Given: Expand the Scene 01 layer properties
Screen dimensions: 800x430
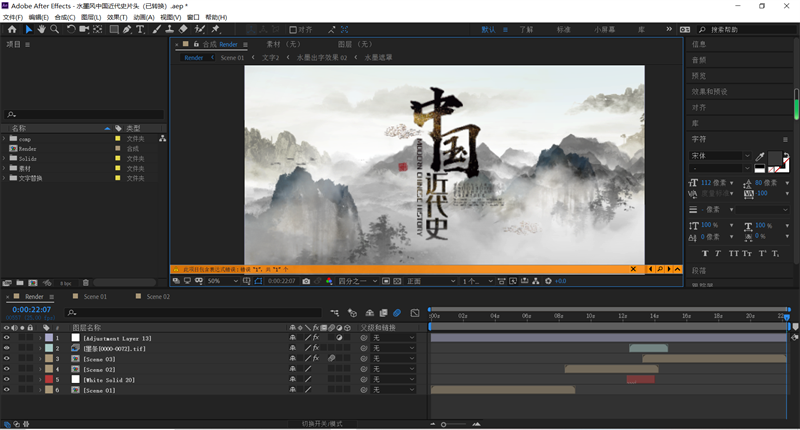Looking at the screenshot, I should tap(39, 389).
